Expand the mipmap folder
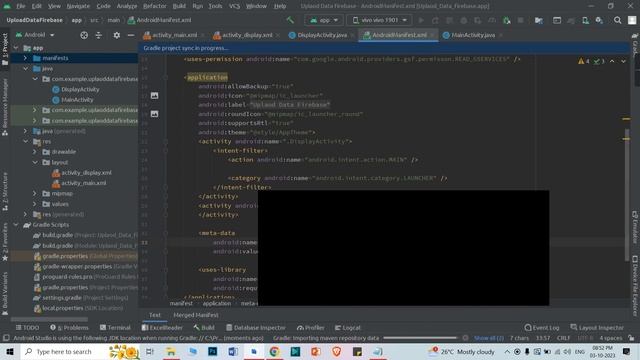The image size is (640, 360). click(35, 193)
